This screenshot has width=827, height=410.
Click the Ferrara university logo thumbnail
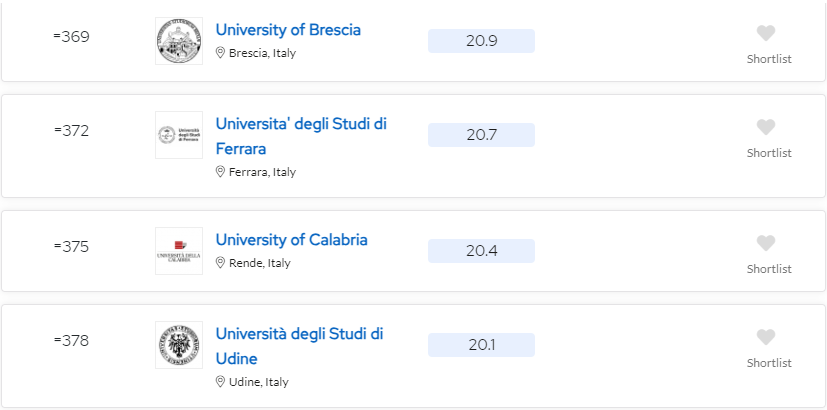[x=179, y=135]
